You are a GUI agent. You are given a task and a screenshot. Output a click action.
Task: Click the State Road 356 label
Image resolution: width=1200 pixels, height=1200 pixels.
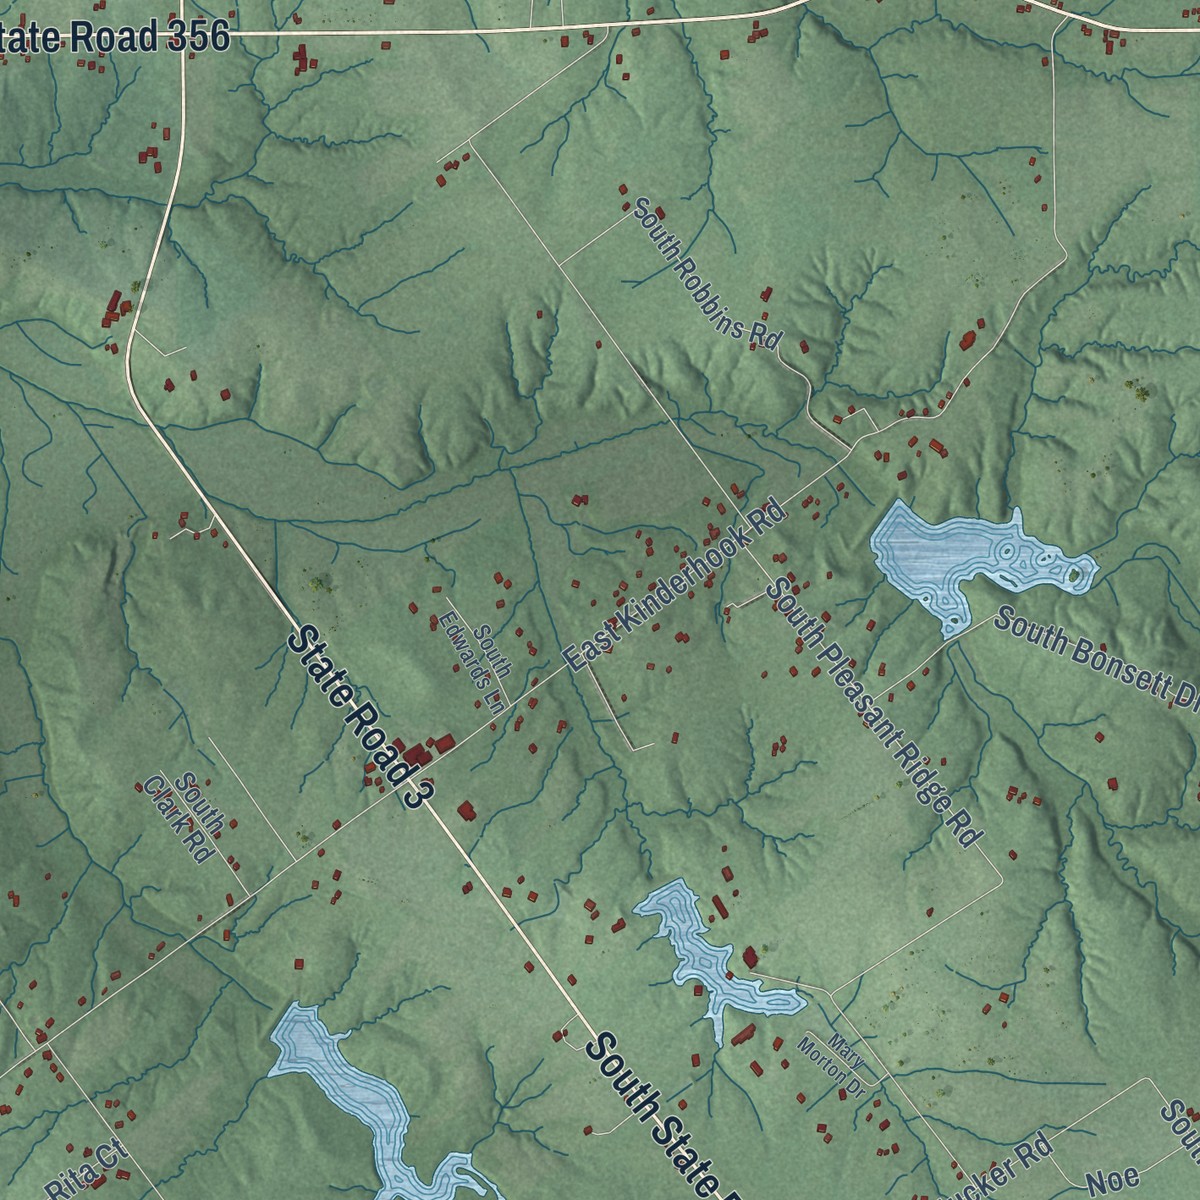point(115,38)
